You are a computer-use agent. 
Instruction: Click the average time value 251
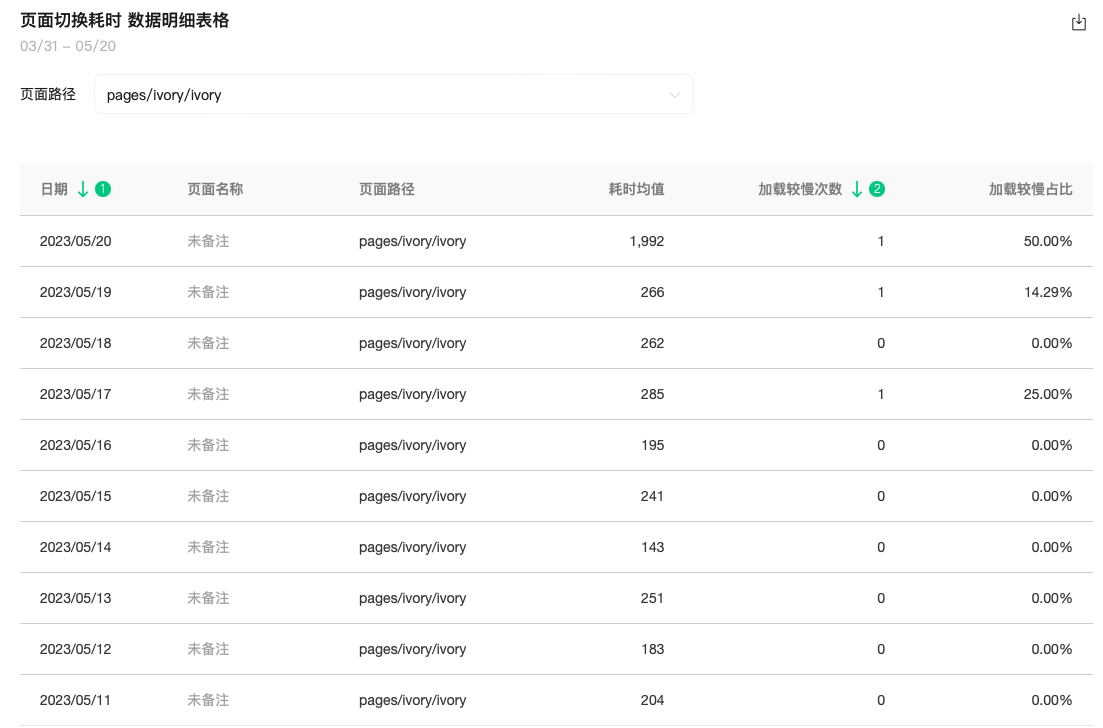(x=652, y=599)
